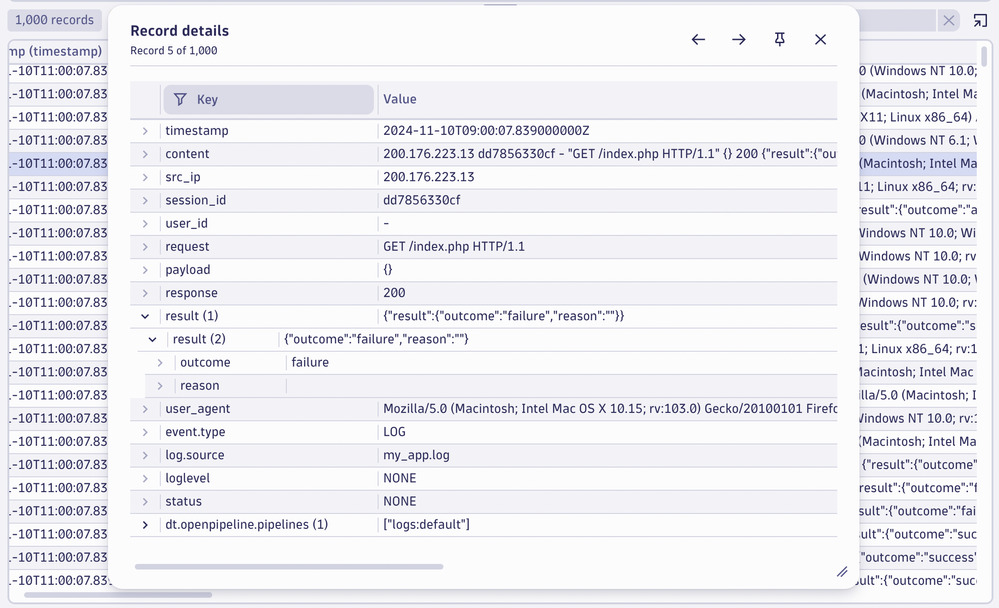Go to next record with right arrow
Viewport: 999px width, 608px height.
[x=739, y=40]
